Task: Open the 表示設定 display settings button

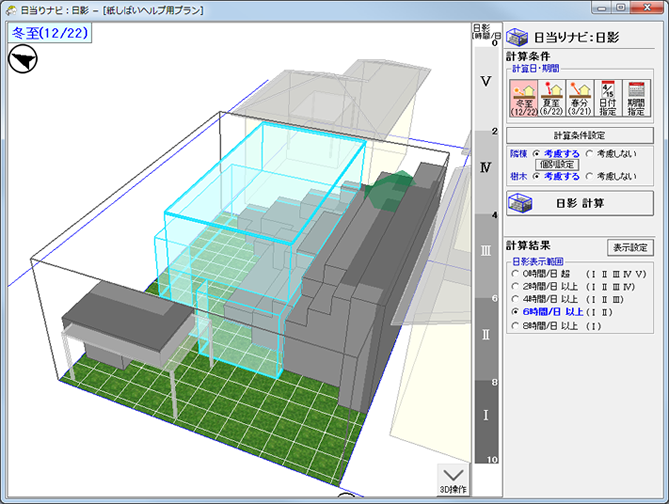Action: [630, 248]
